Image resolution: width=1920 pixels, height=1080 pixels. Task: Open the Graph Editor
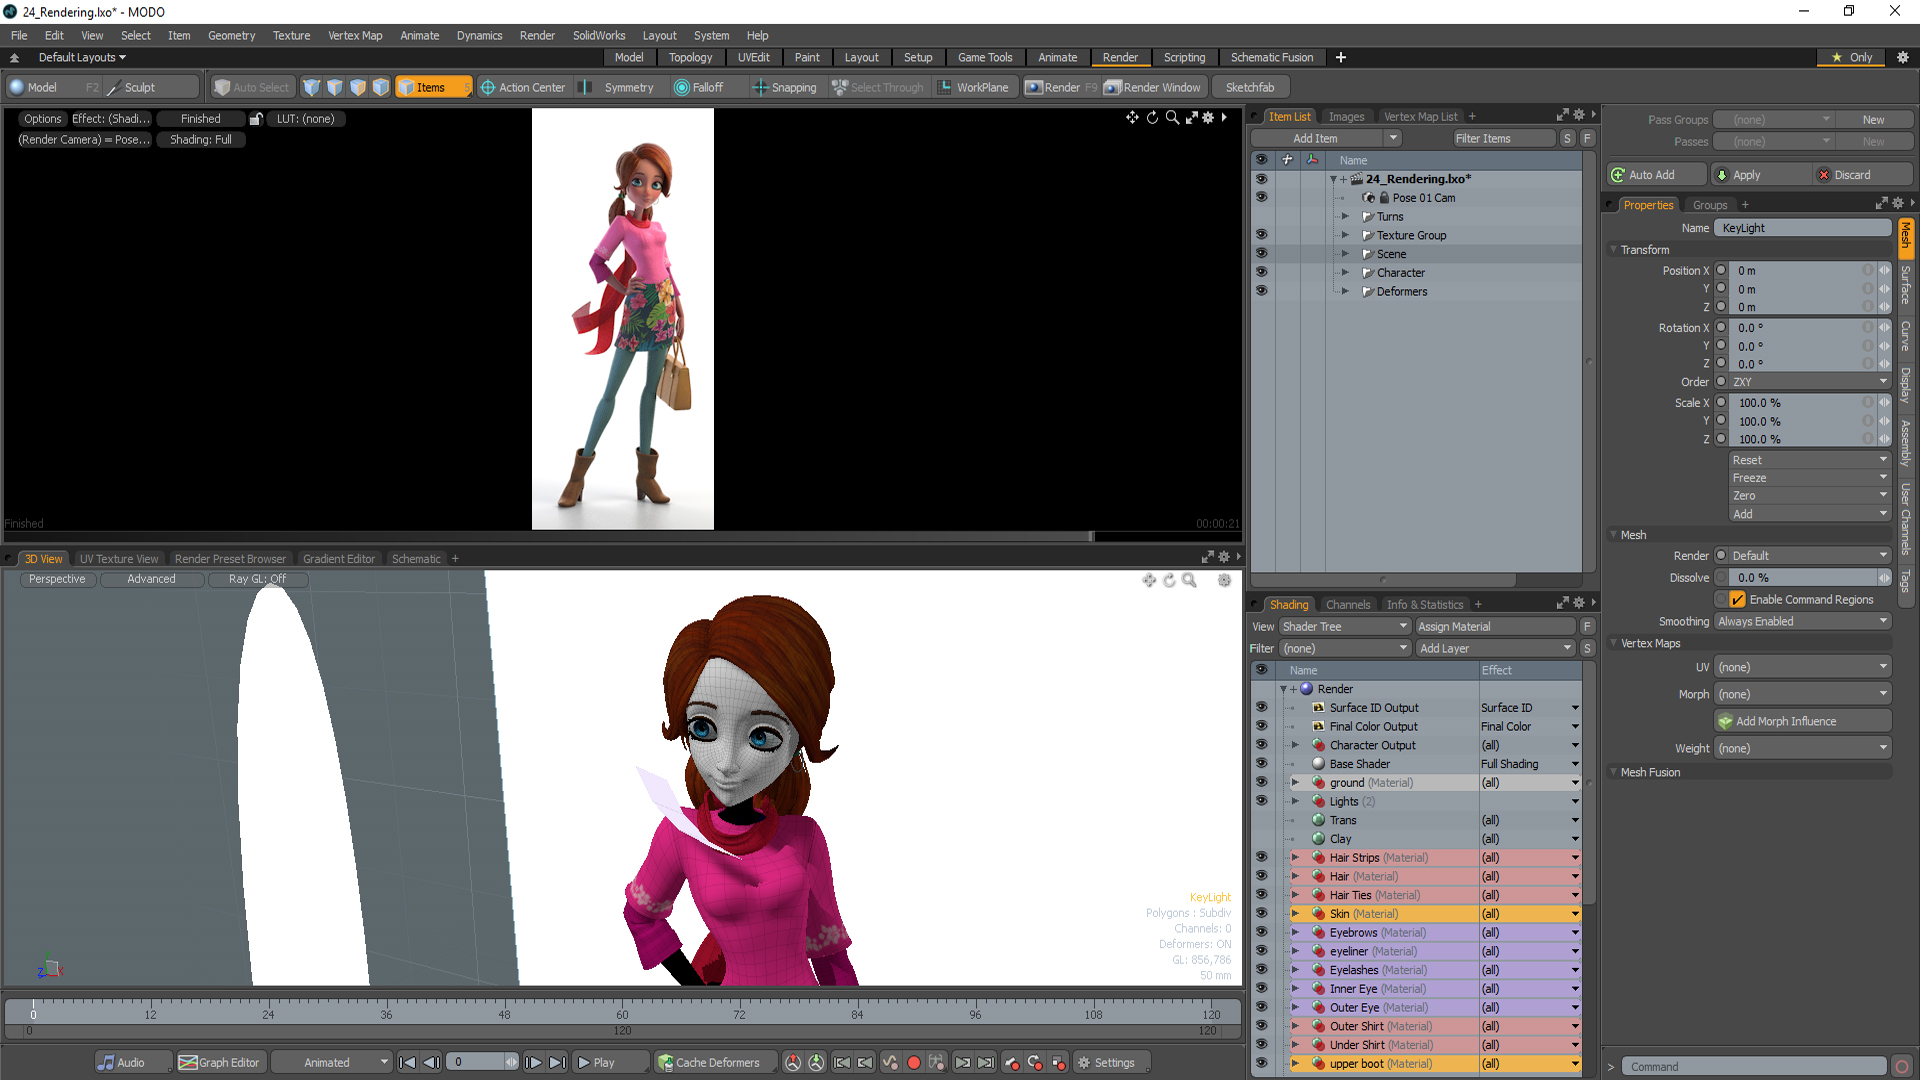(219, 1063)
